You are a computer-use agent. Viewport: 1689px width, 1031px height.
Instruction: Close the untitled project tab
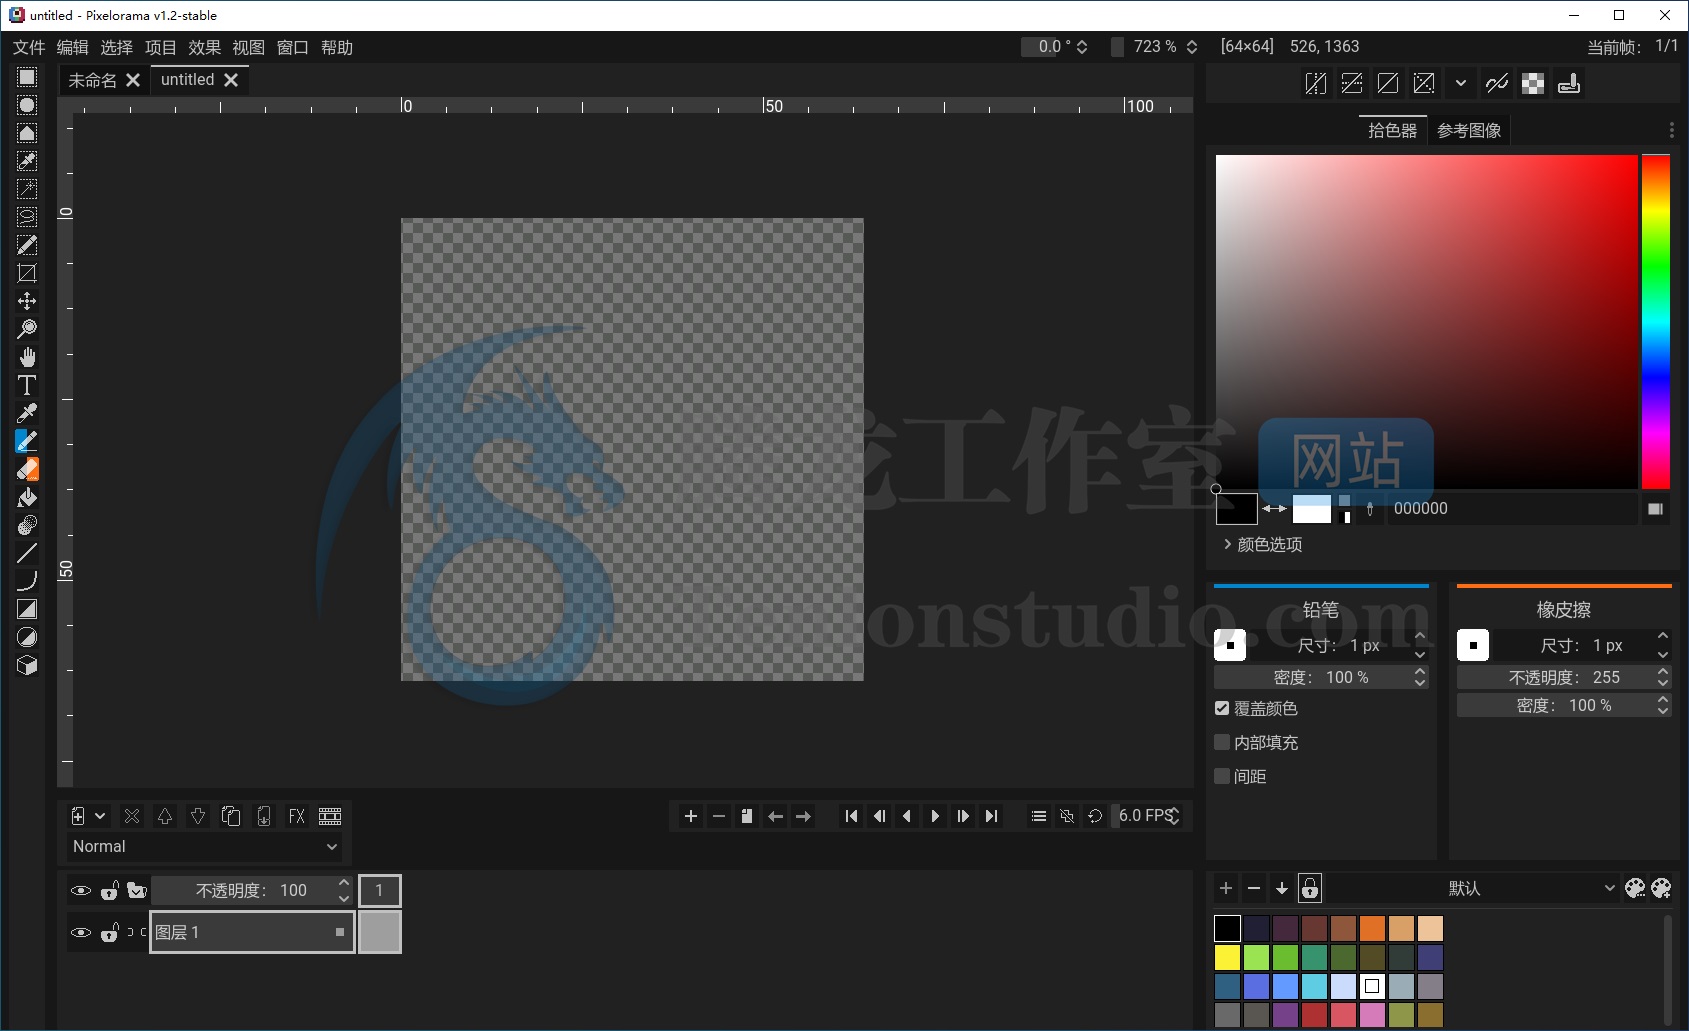pos(231,80)
